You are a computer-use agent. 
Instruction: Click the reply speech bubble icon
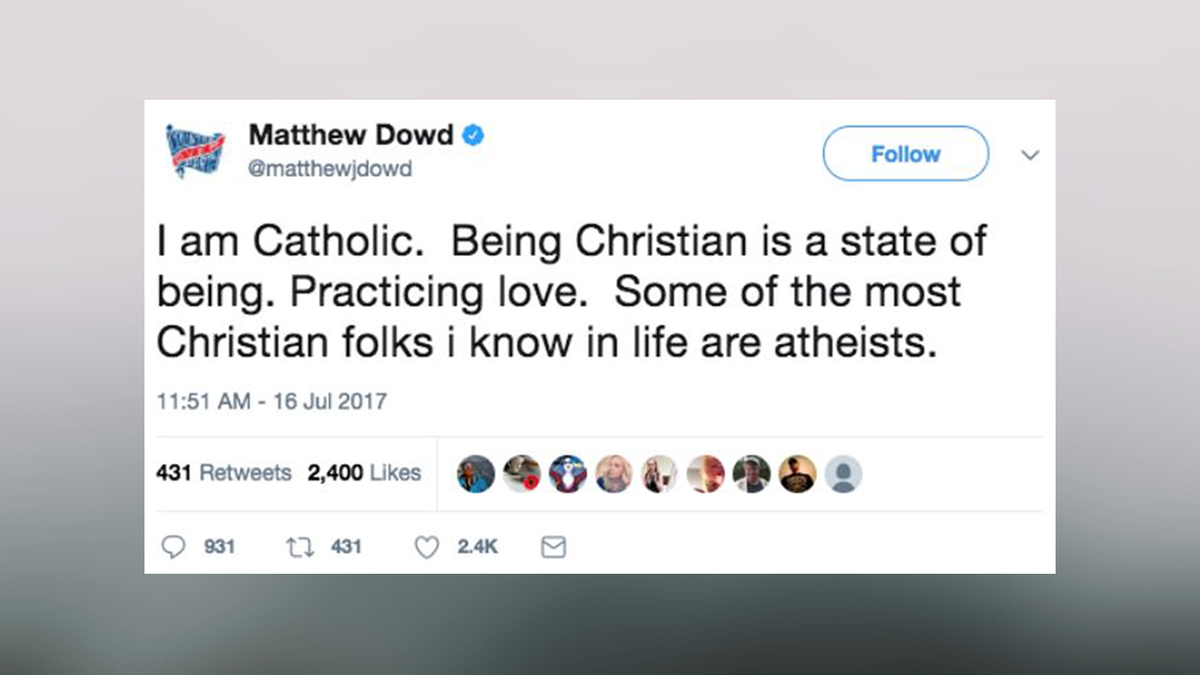pos(174,547)
